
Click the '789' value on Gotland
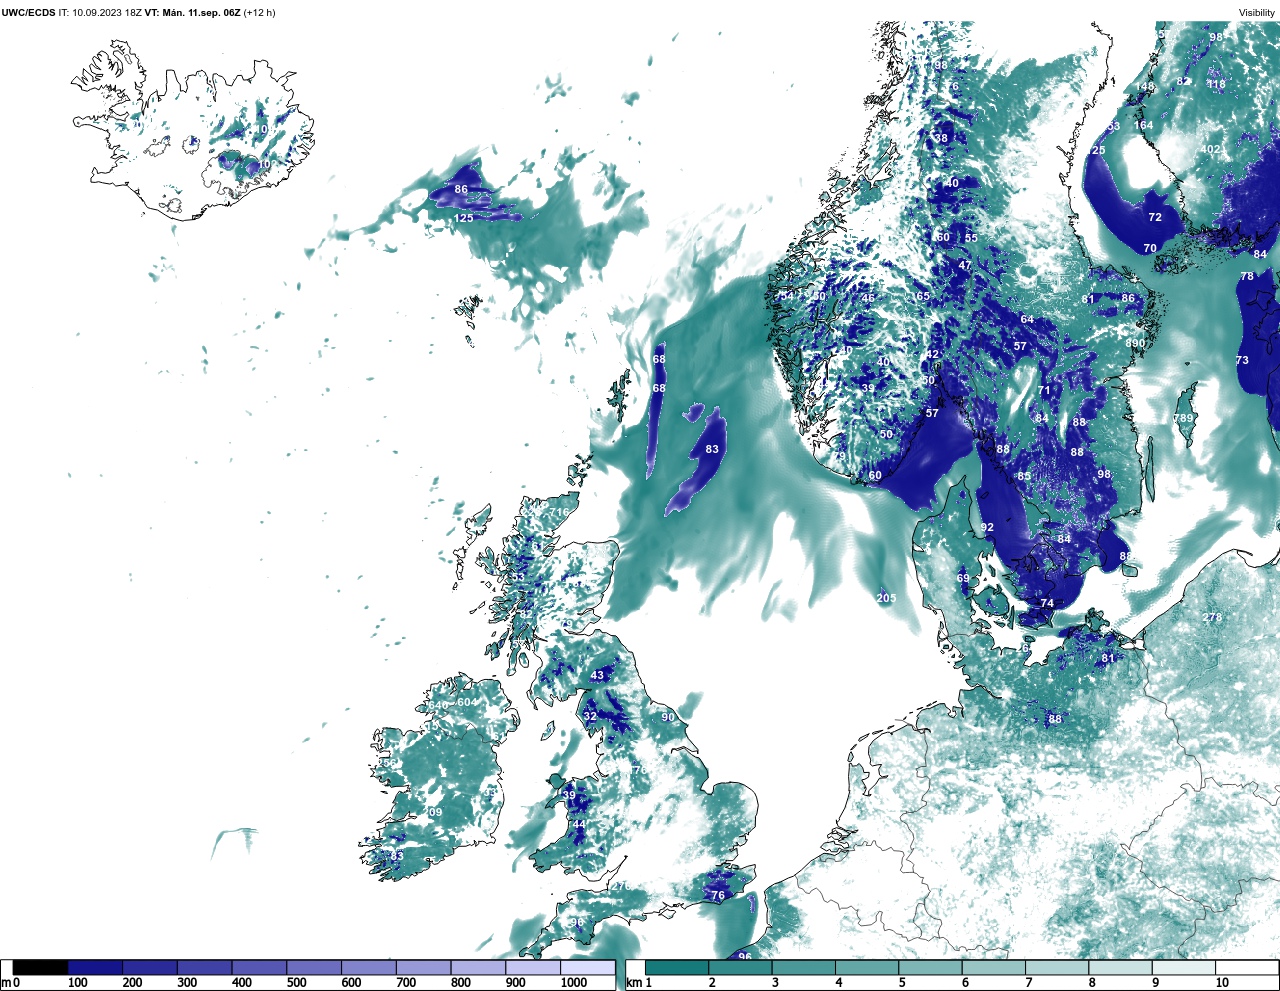pyautogui.click(x=1183, y=418)
